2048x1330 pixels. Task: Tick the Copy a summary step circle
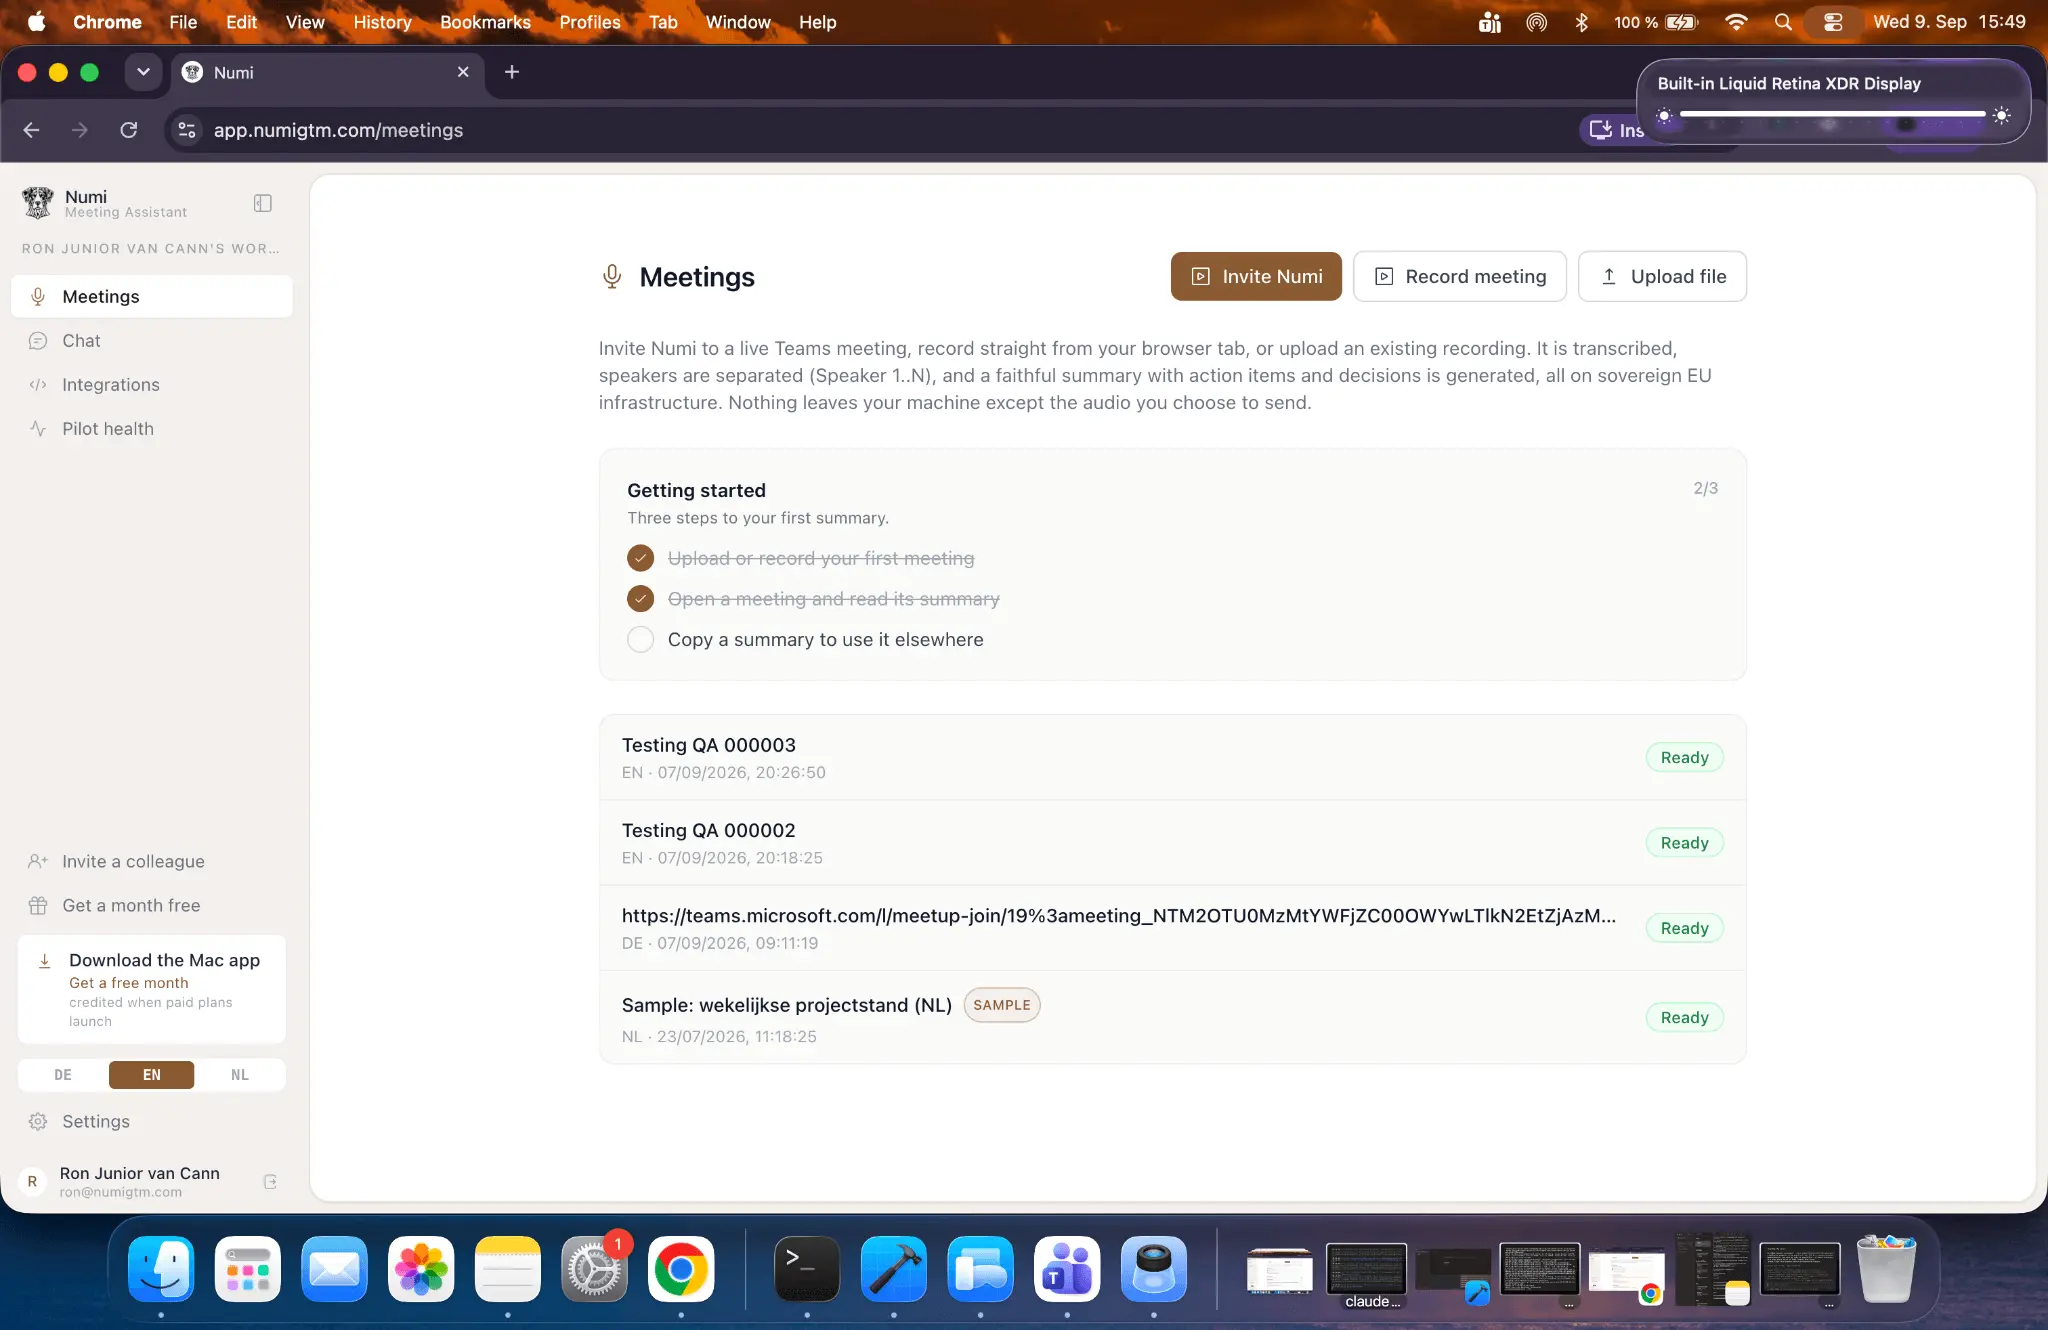pyautogui.click(x=640, y=639)
